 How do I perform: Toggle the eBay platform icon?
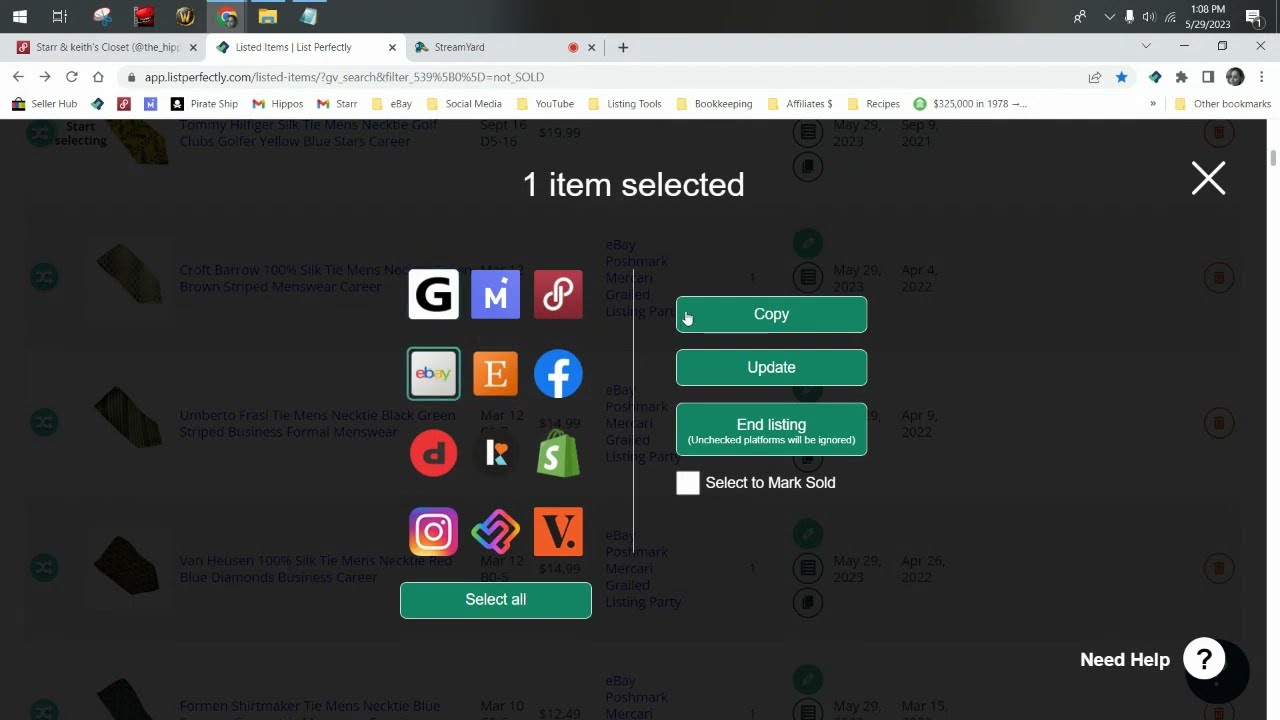pos(433,373)
